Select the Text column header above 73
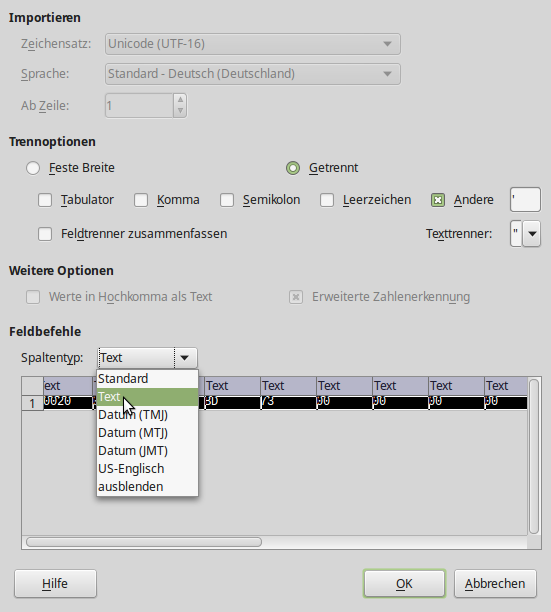 coord(288,386)
